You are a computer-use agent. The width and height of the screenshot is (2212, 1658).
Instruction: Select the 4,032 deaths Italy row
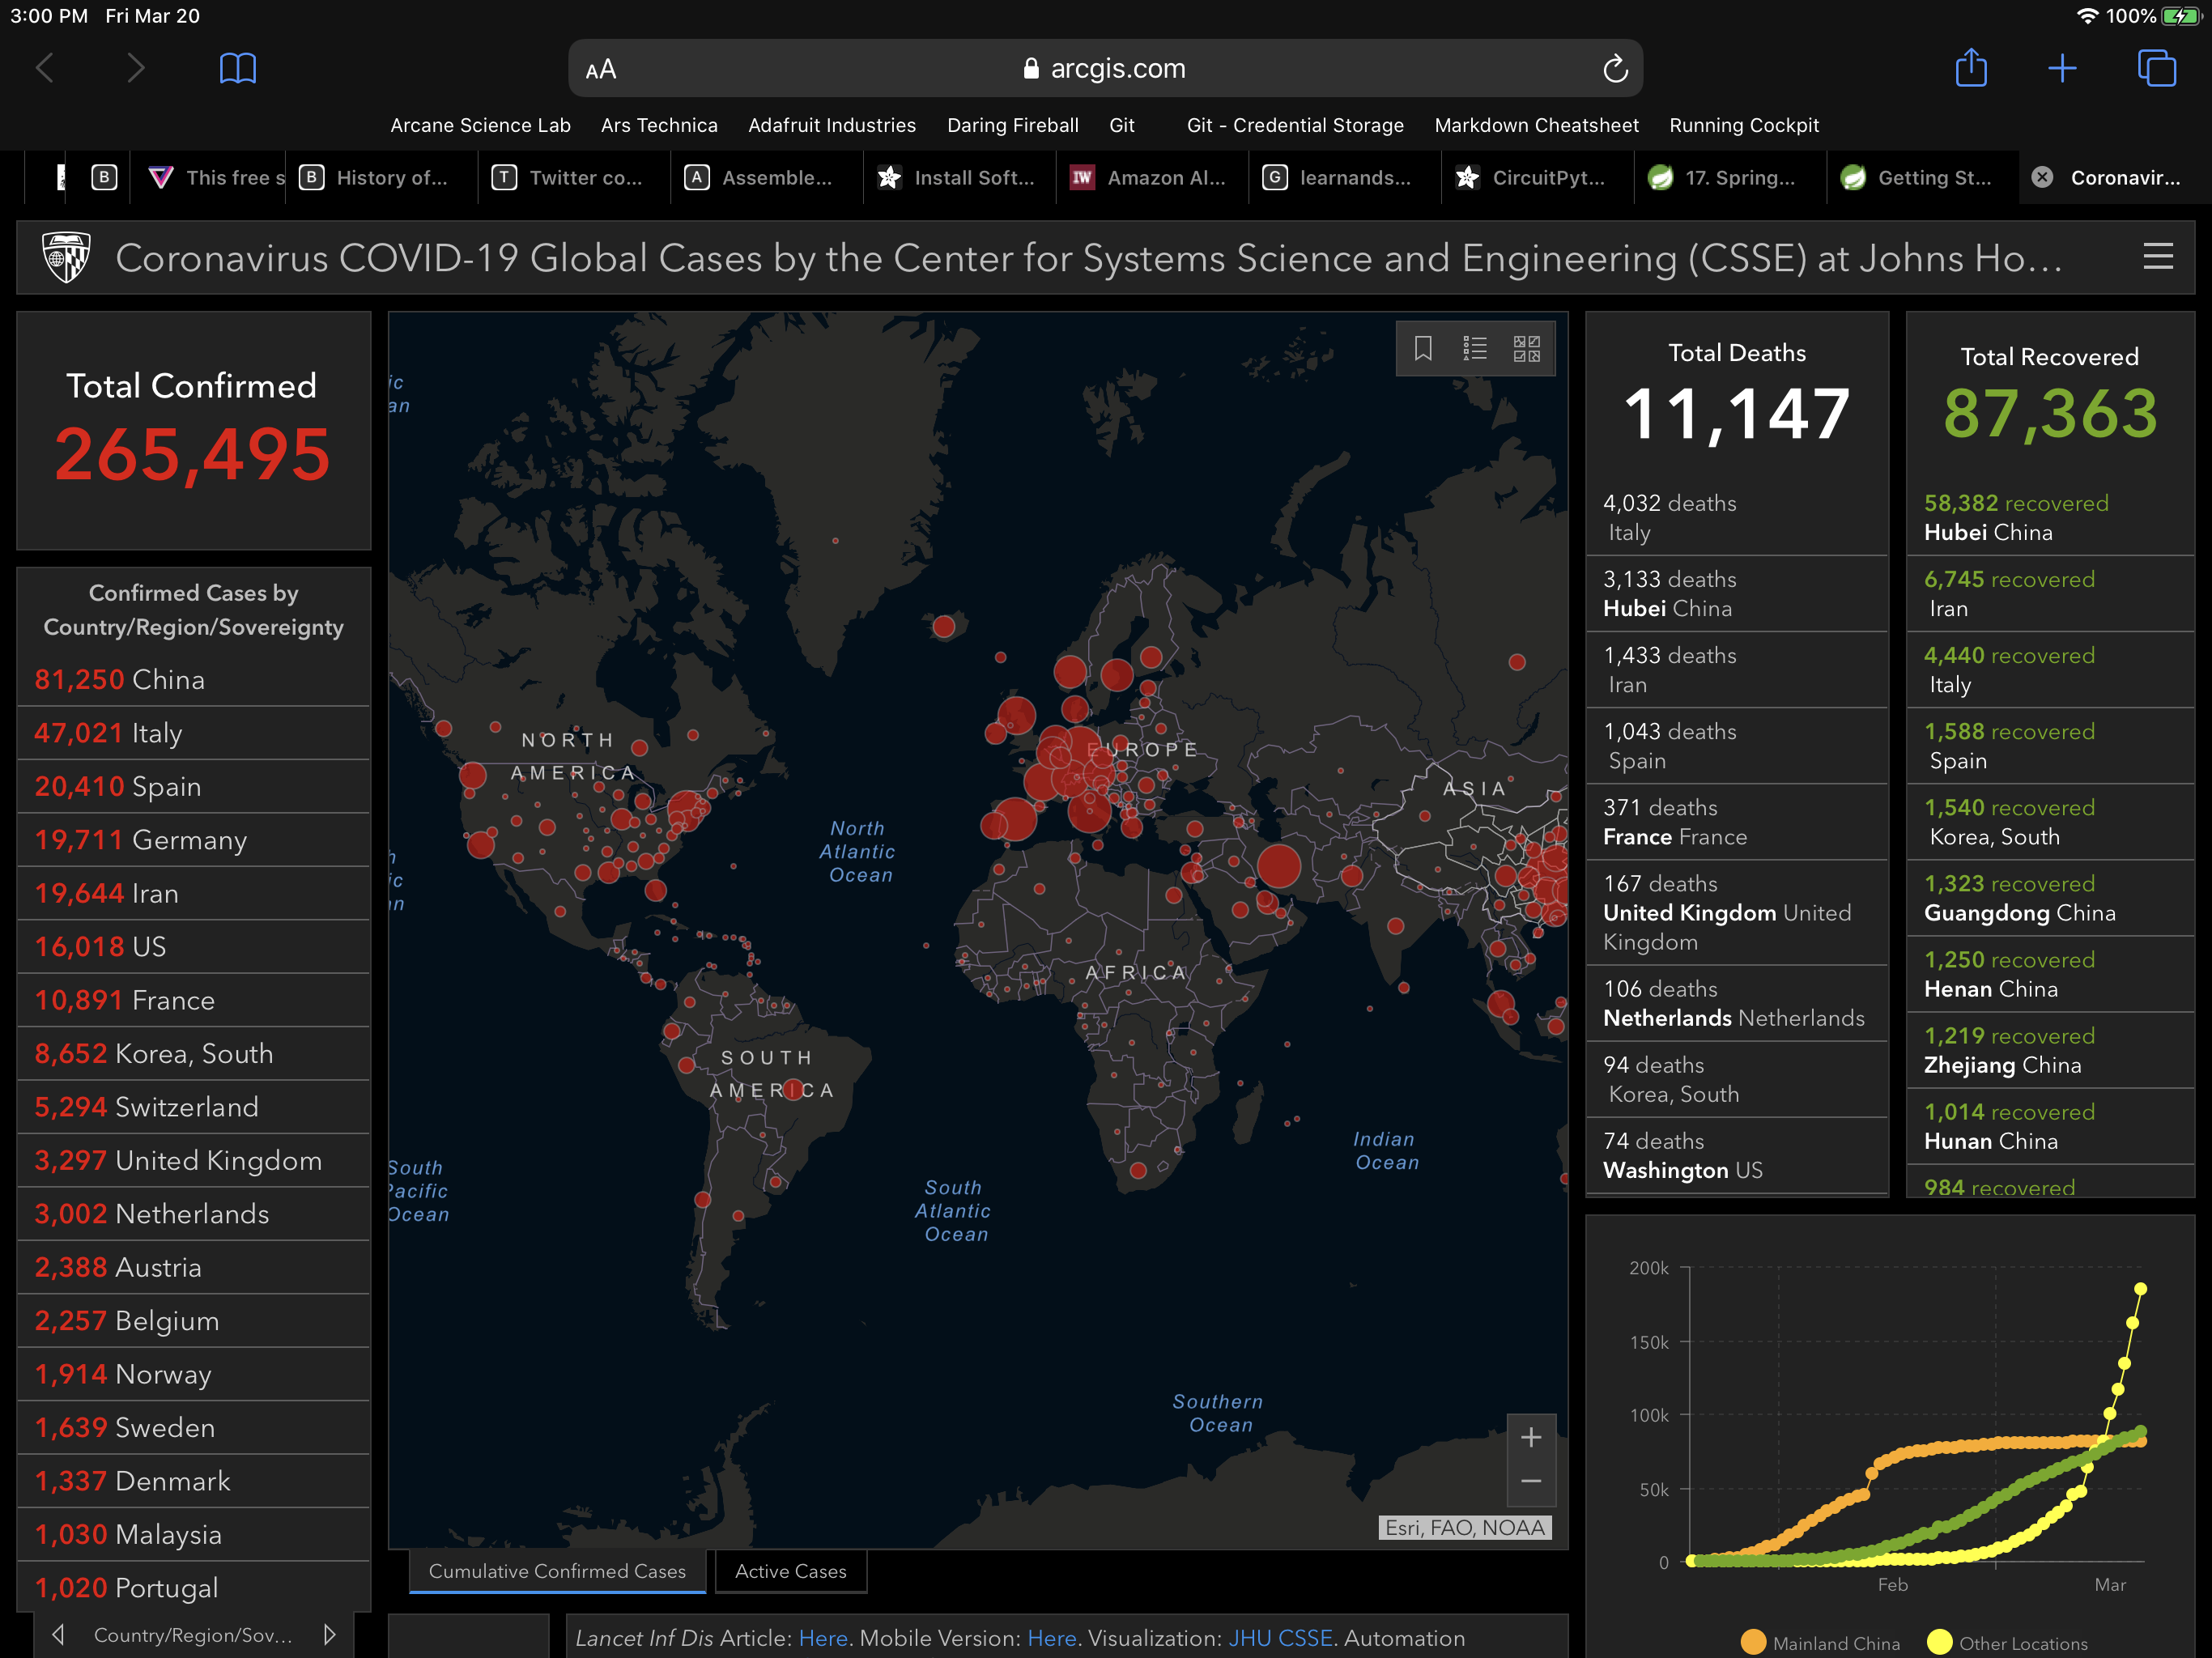(x=1737, y=518)
